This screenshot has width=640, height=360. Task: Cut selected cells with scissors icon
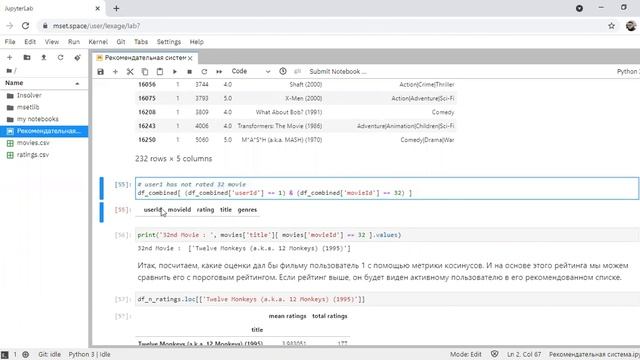coord(130,71)
